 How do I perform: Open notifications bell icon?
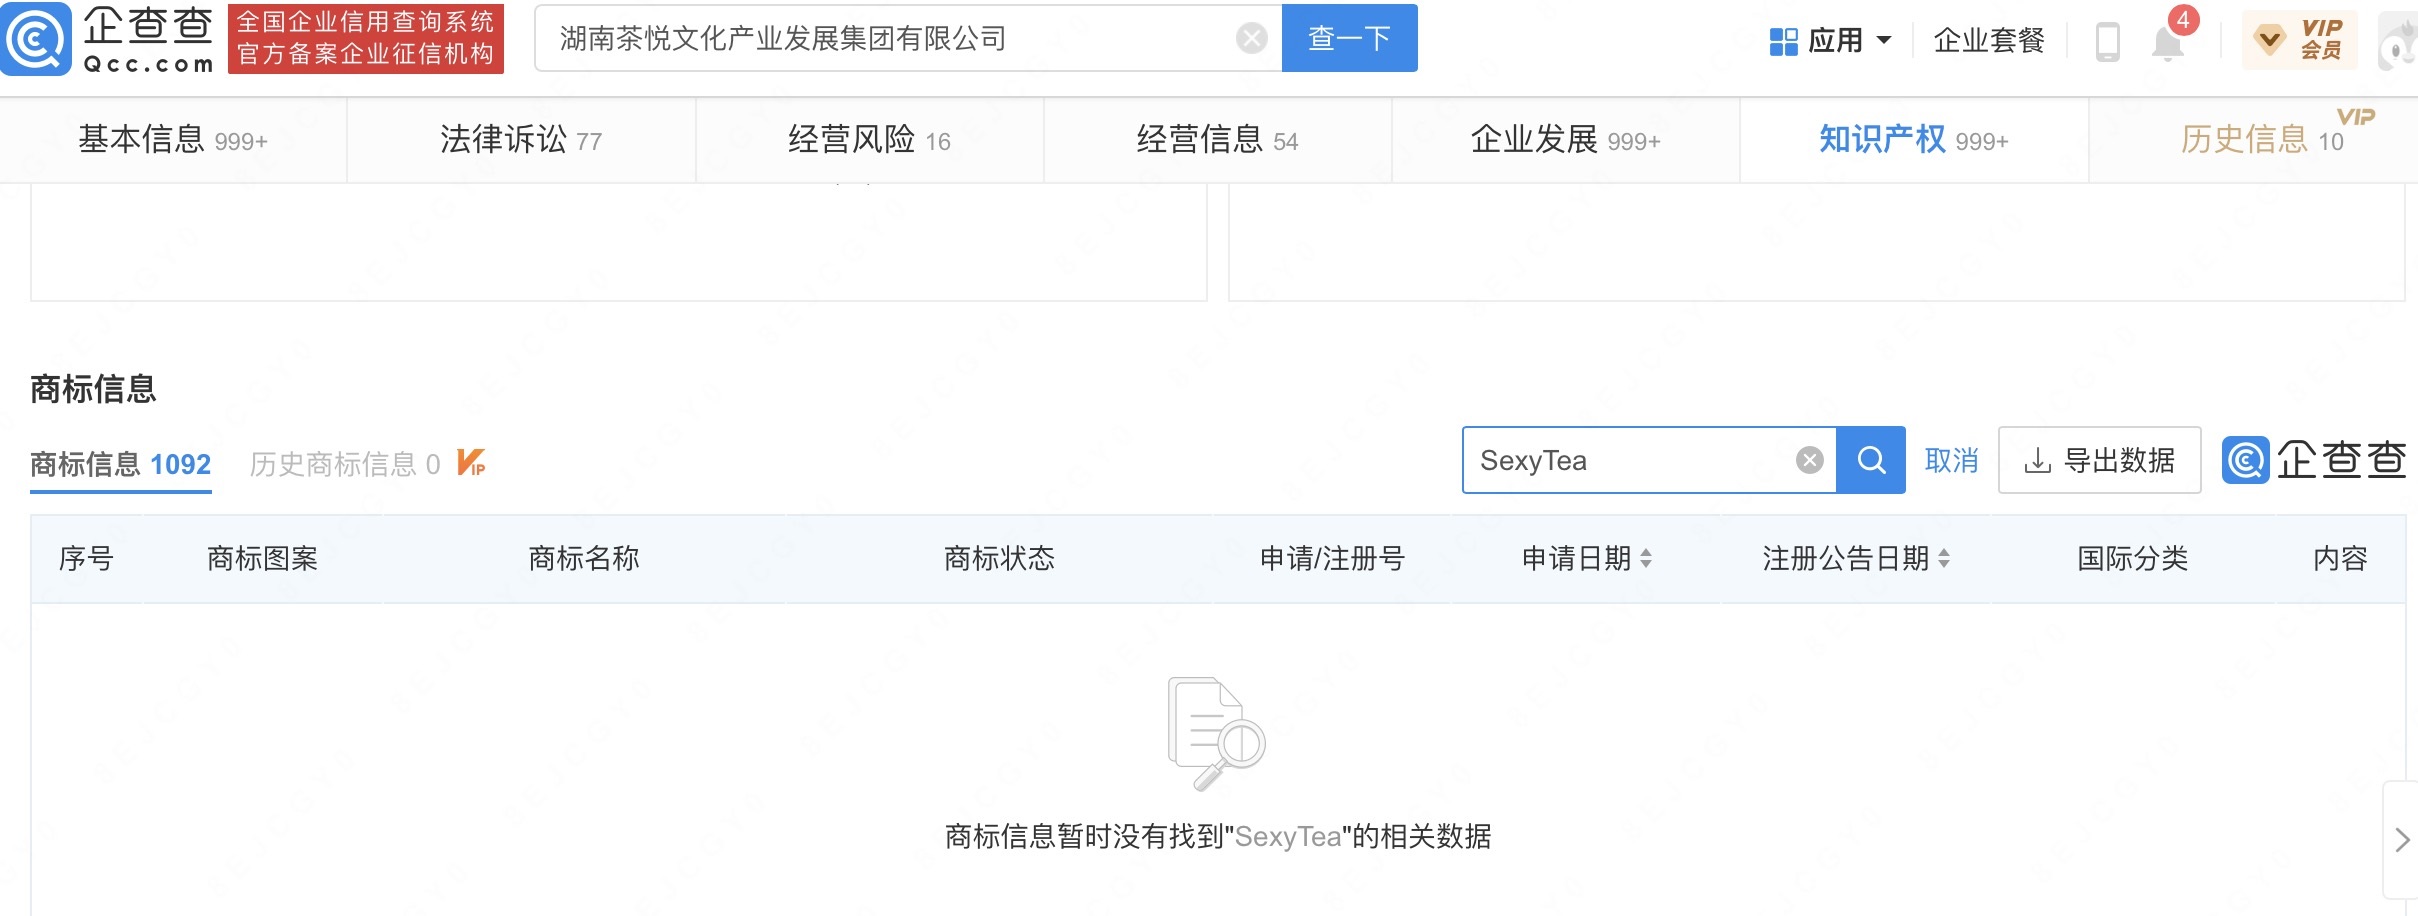2167,42
